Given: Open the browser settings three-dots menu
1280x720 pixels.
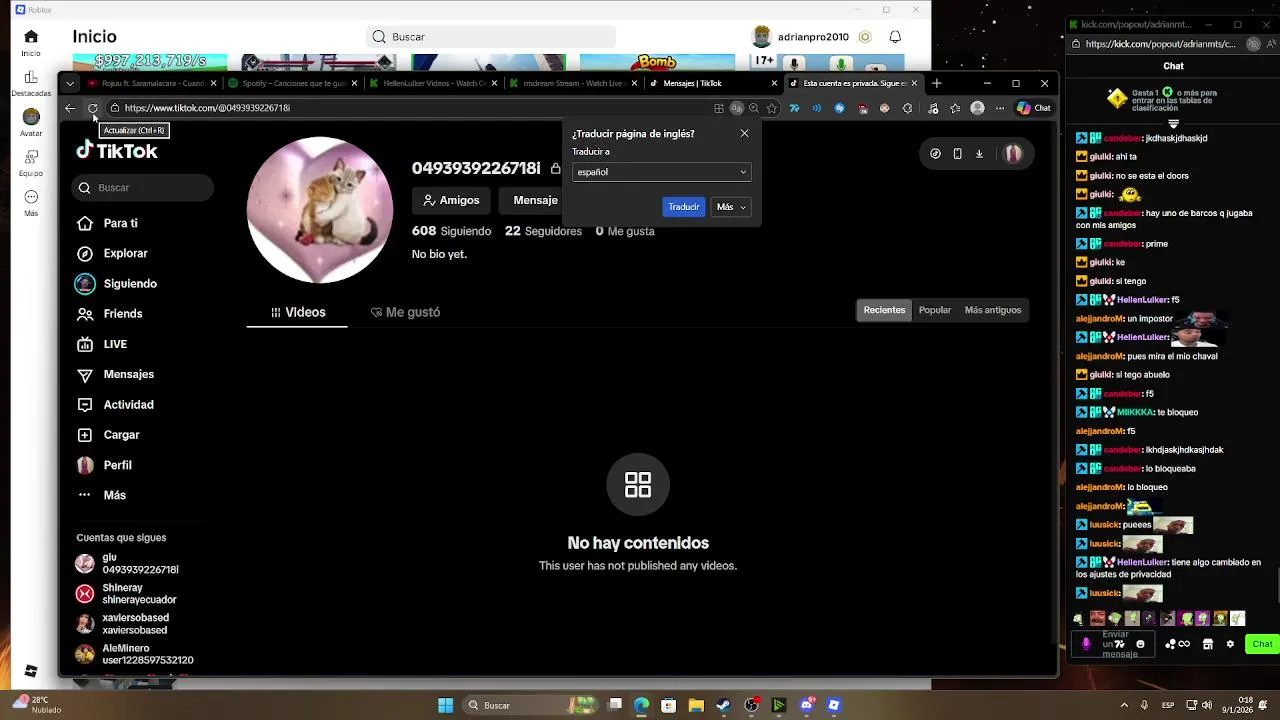Looking at the screenshot, I should point(999,108).
